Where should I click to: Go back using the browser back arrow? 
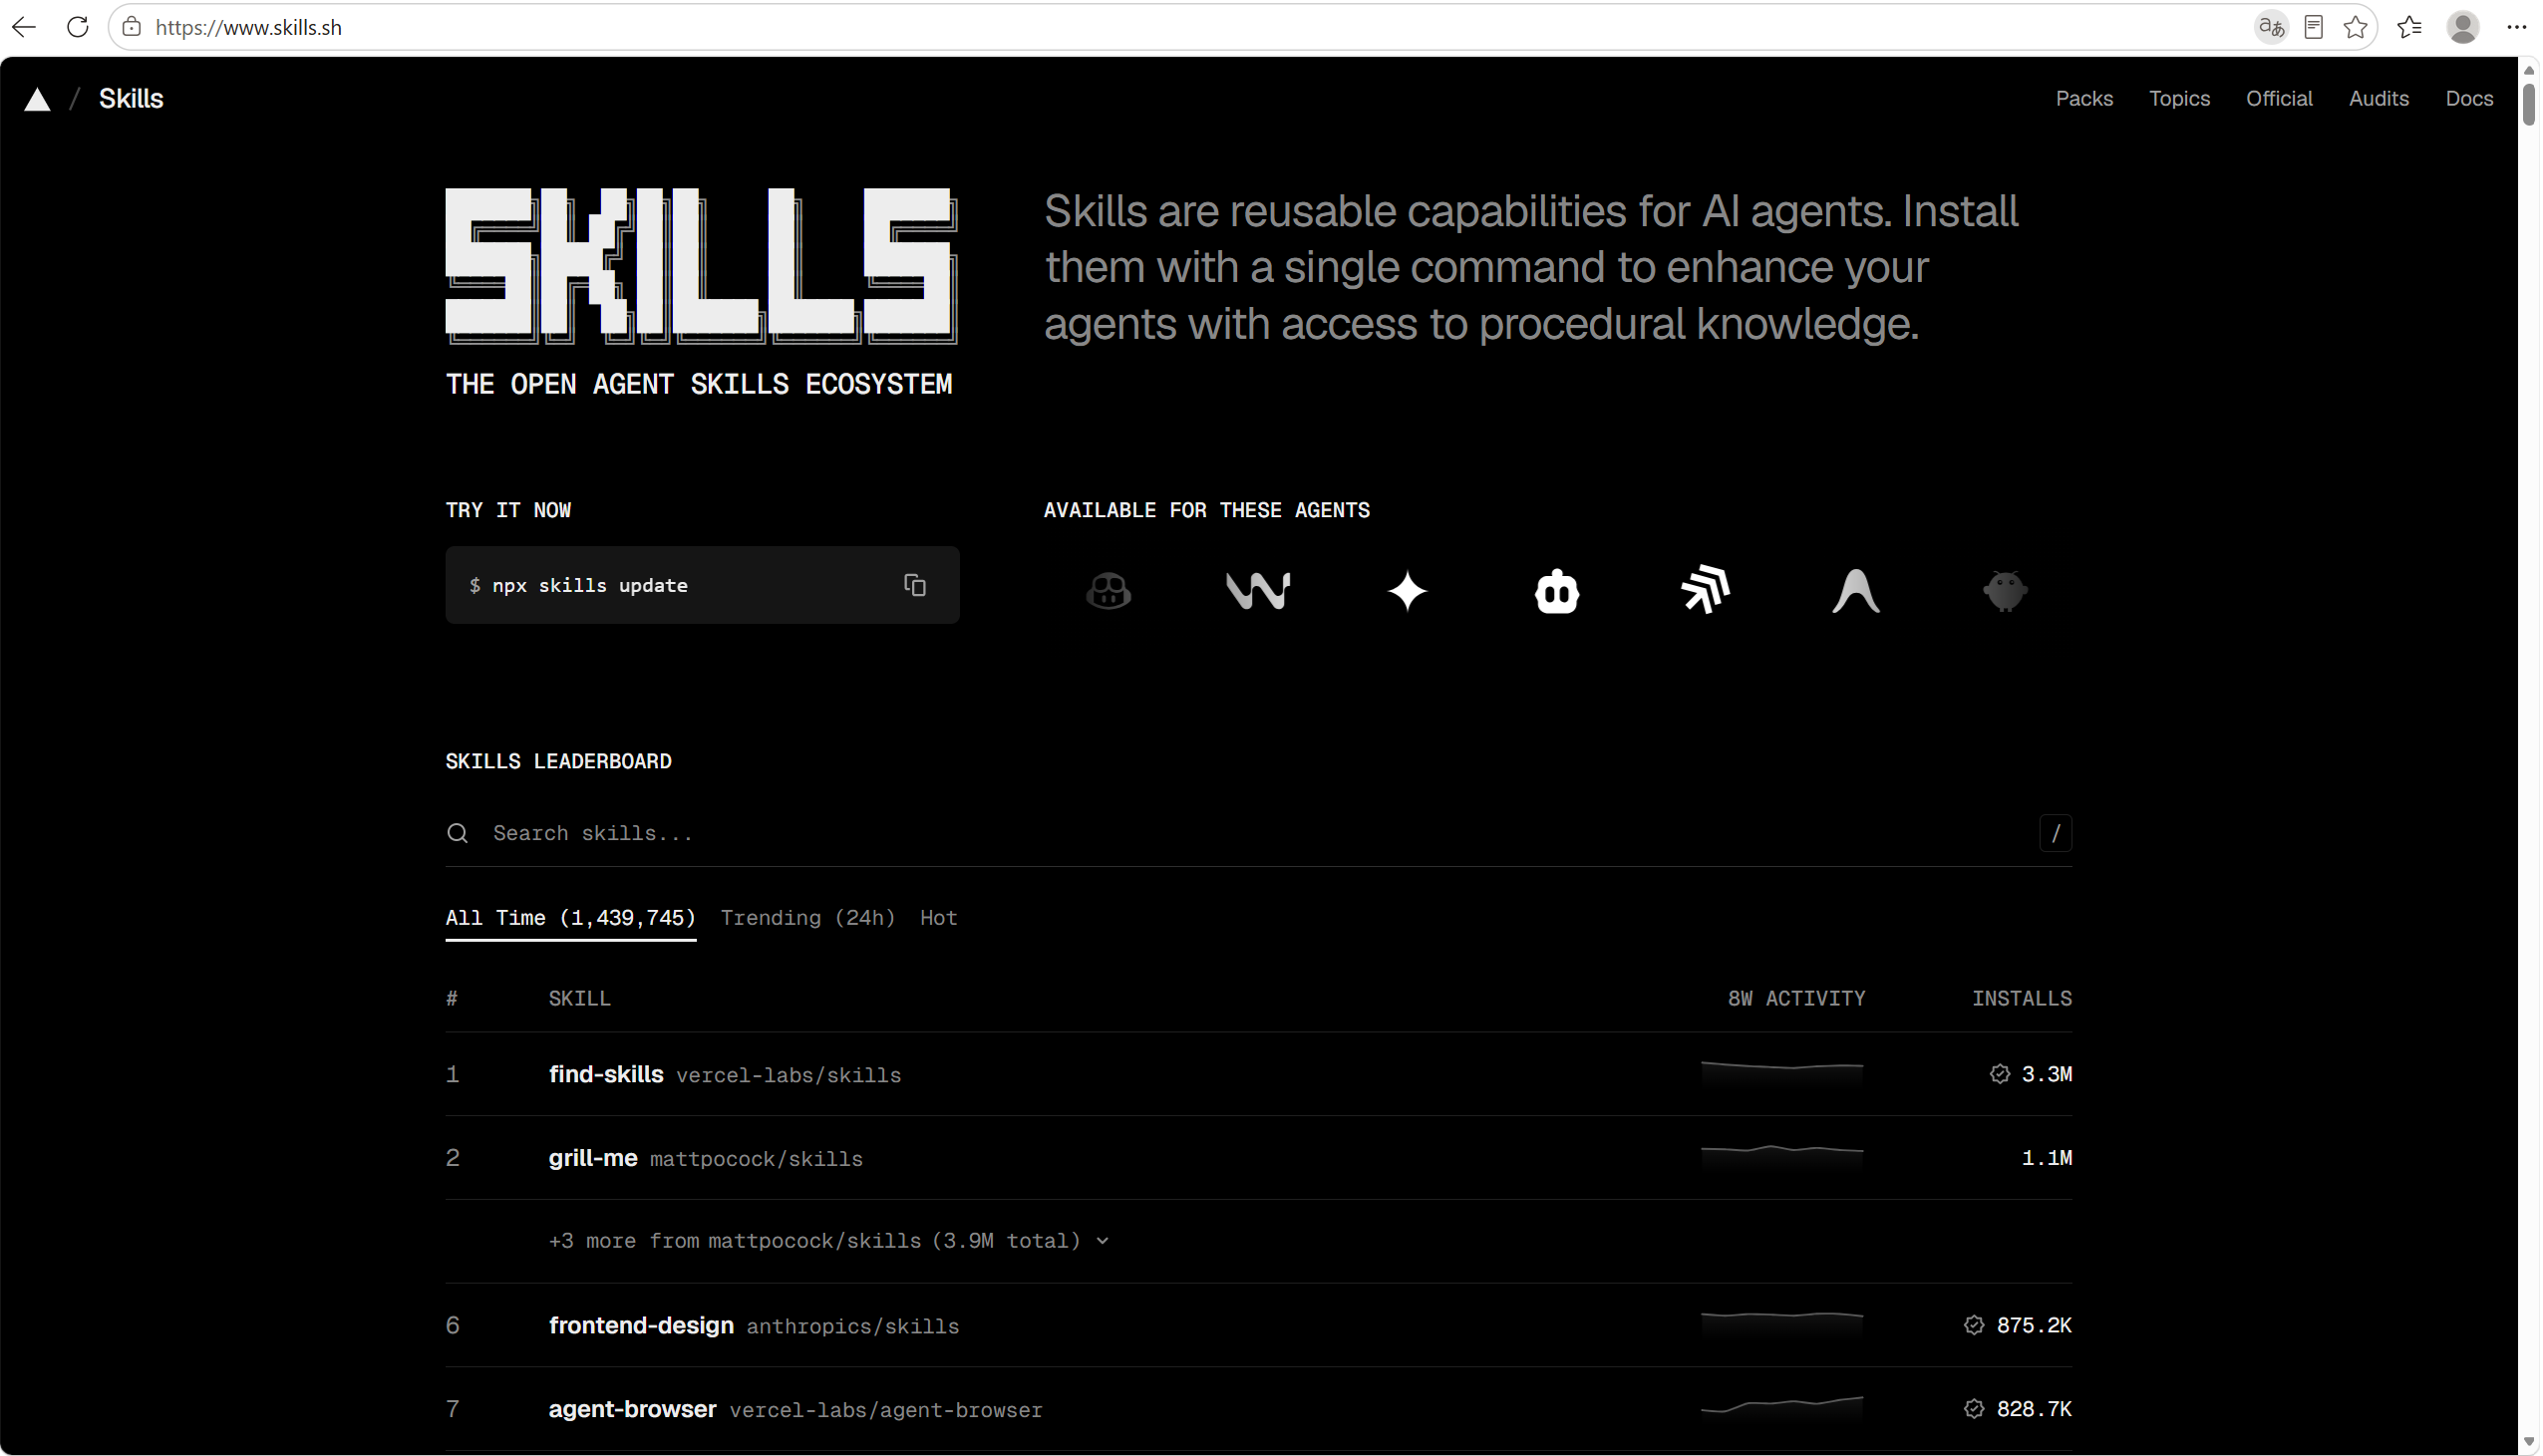[x=24, y=27]
